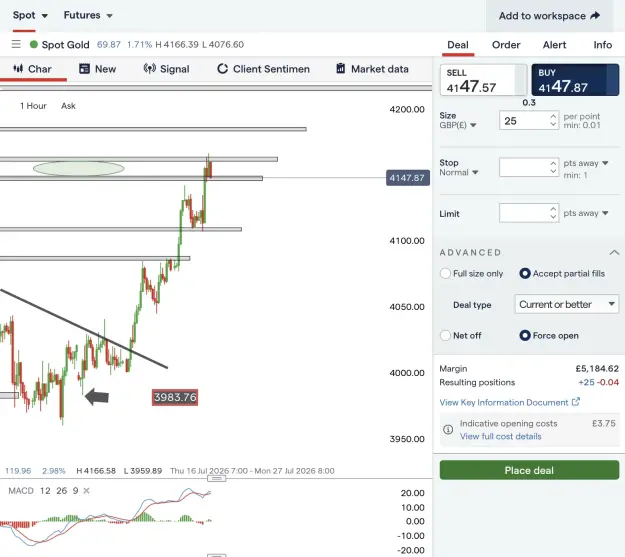The width and height of the screenshot is (625, 557).
Task: Collapse the ADVANCED section chevron
Action: (x=614, y=252)
